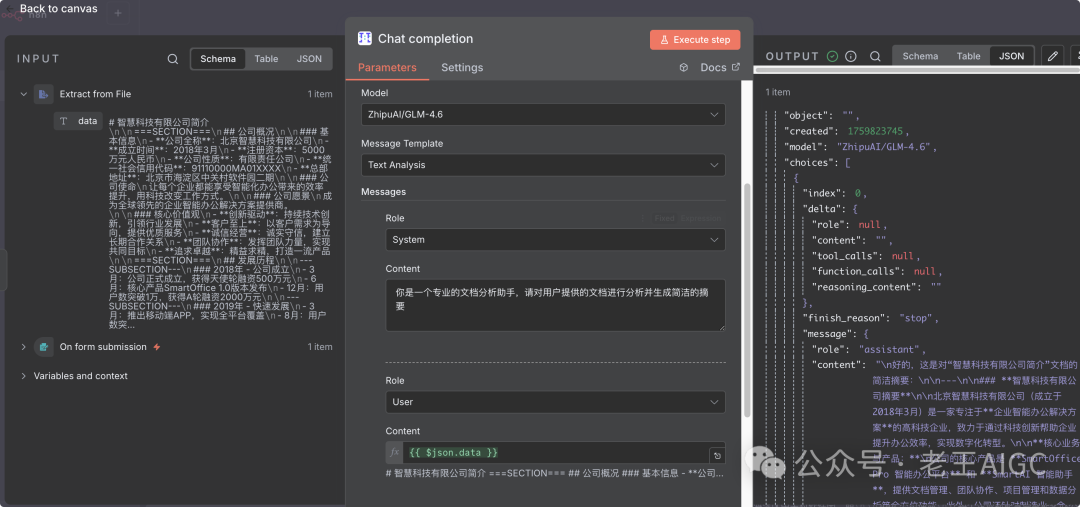1080x507 pixels.
Task: Switch OUTPUT view to Schema
Action: pyautogui.click(x=920, y=56)
